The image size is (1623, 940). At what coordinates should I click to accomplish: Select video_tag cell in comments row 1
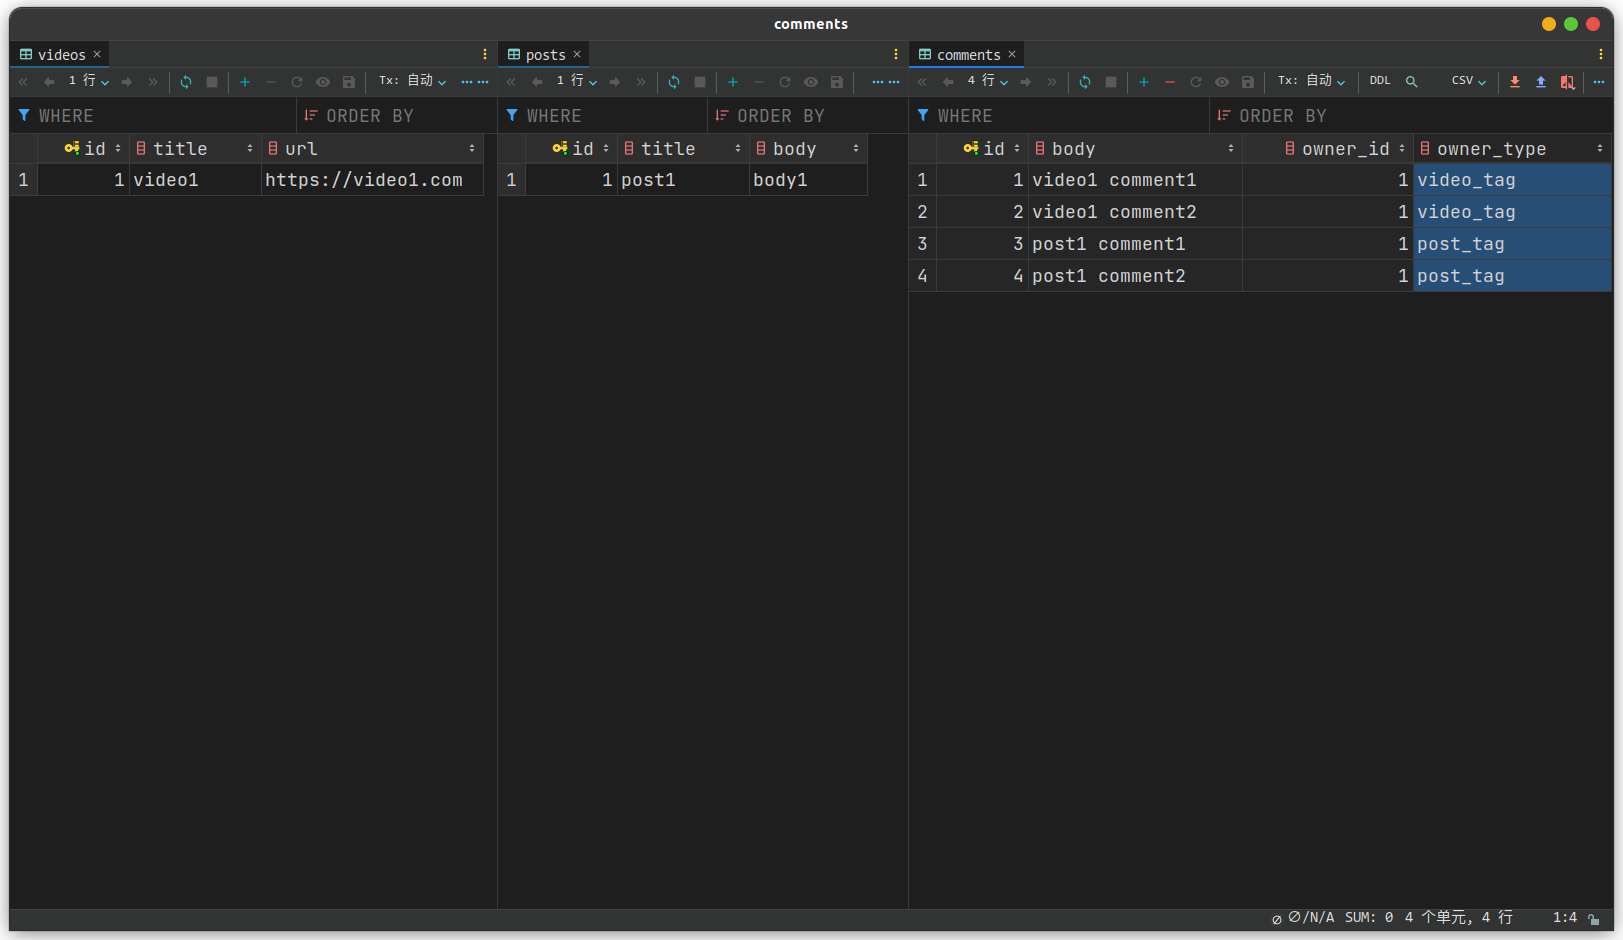[x=1512, y=180]
